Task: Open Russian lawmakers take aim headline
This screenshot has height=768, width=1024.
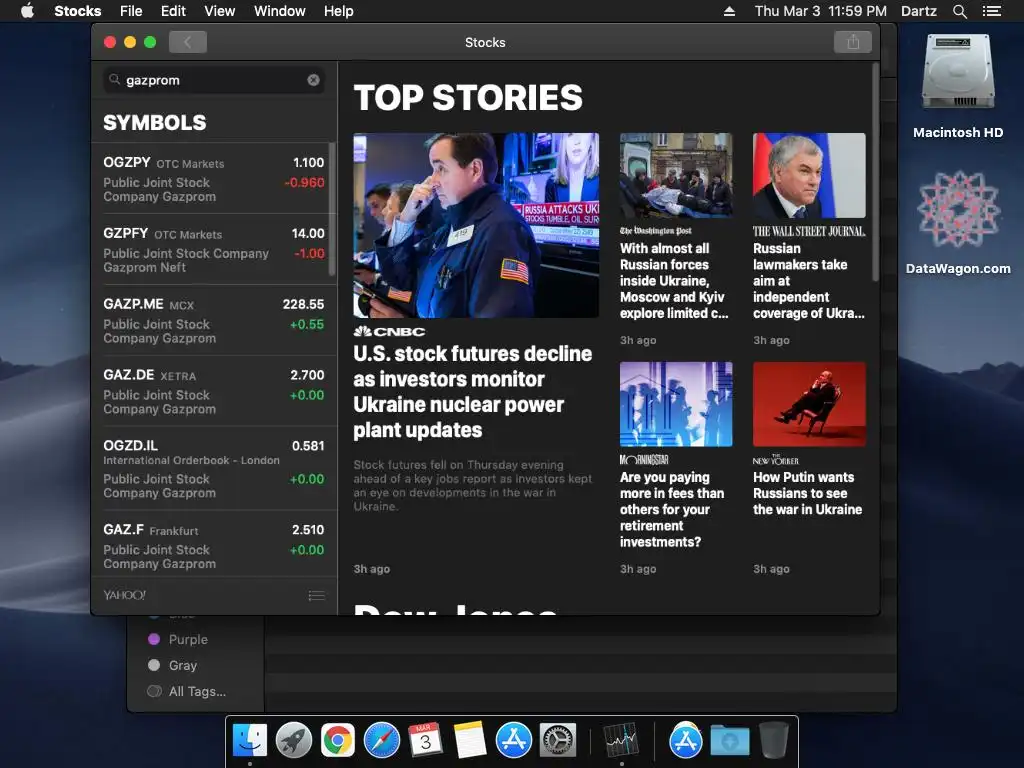Action: coord(808,281)
